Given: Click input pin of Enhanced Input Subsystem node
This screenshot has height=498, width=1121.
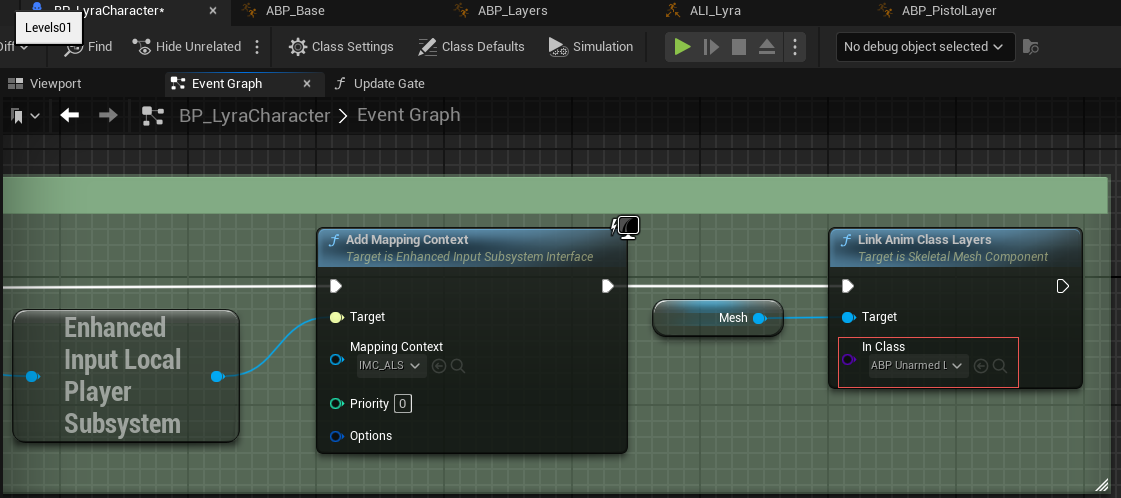Looking at the screenshot, I should (31, 377).
